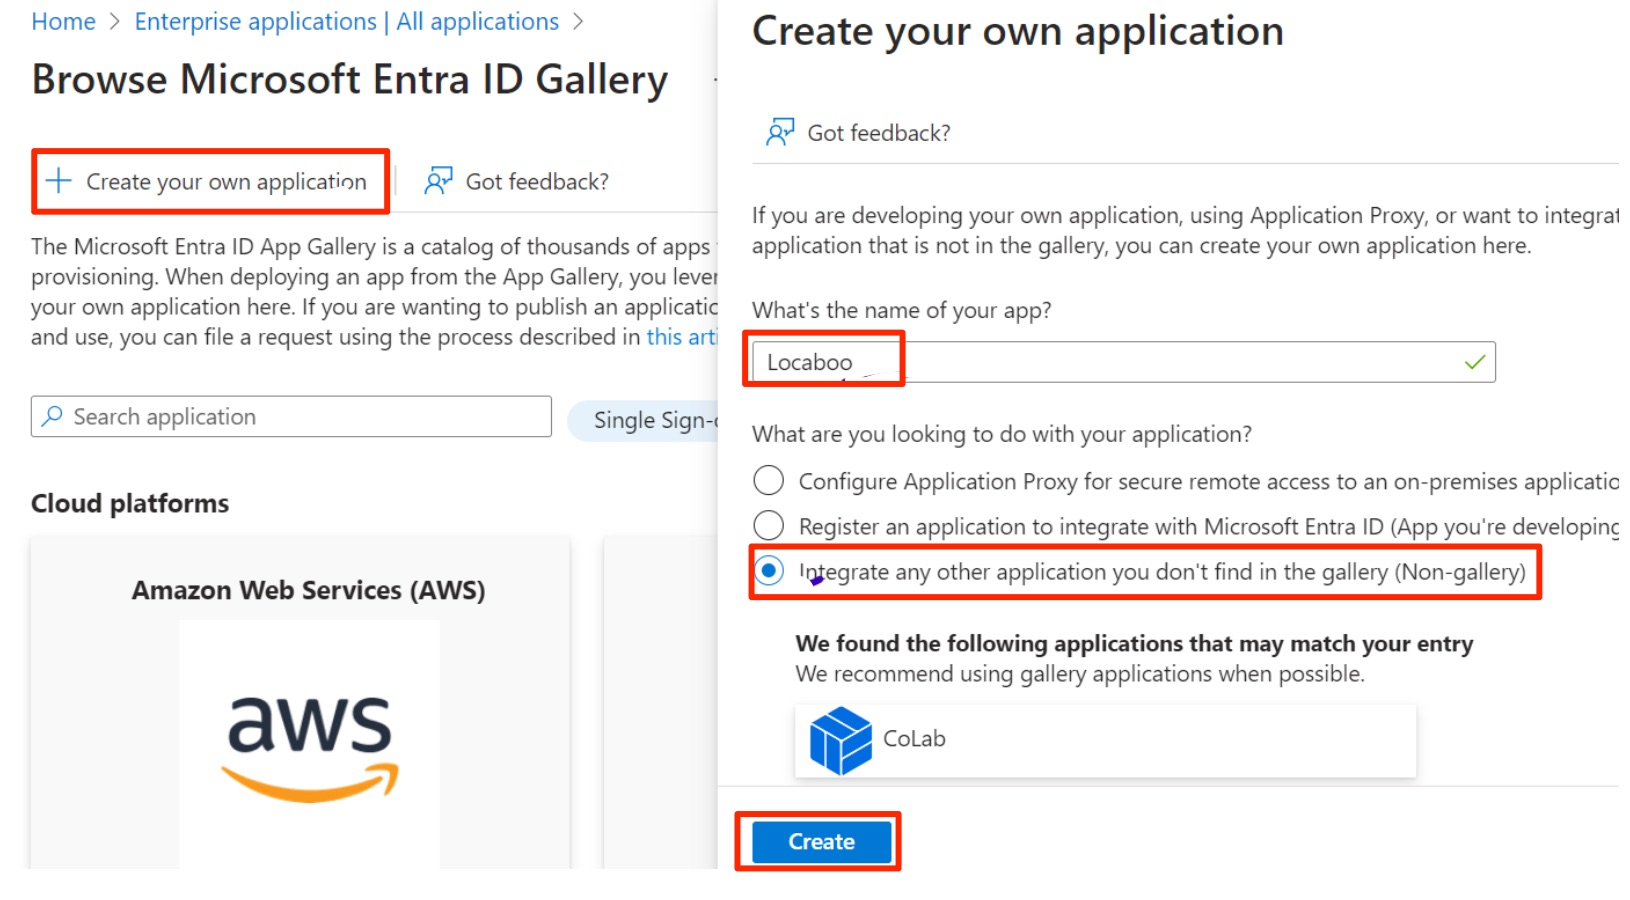
Task: Click the Single Sign-on filter pill
Action: pos(645,420)
